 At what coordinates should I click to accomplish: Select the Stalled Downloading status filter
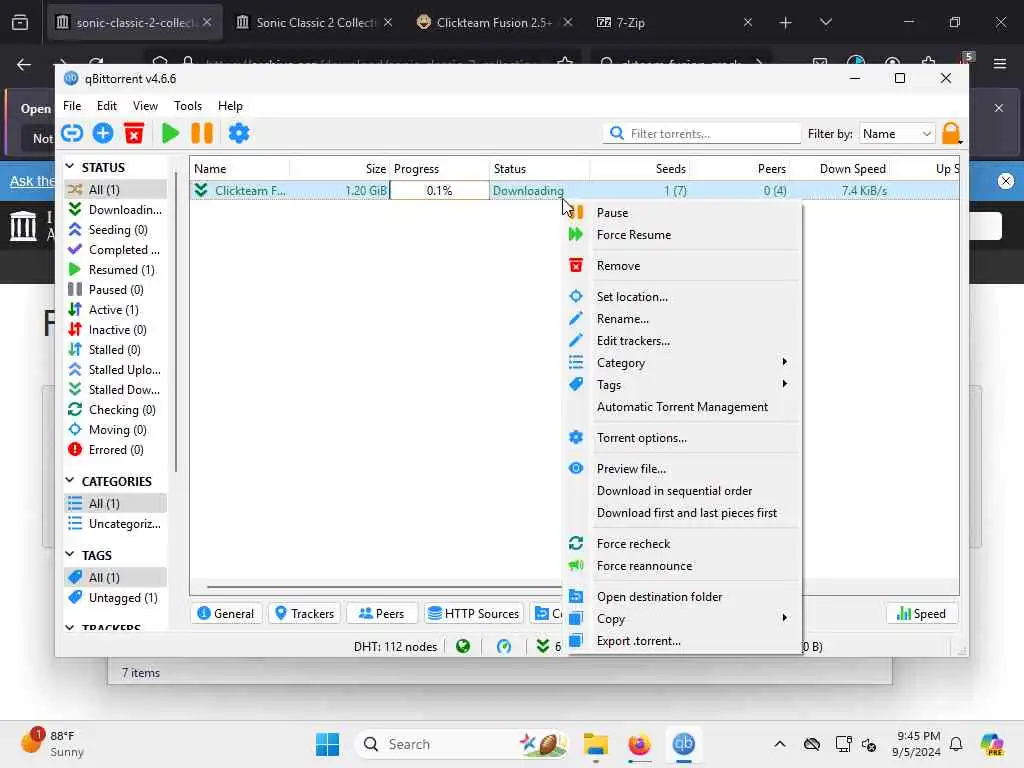(x=116, y=390)
